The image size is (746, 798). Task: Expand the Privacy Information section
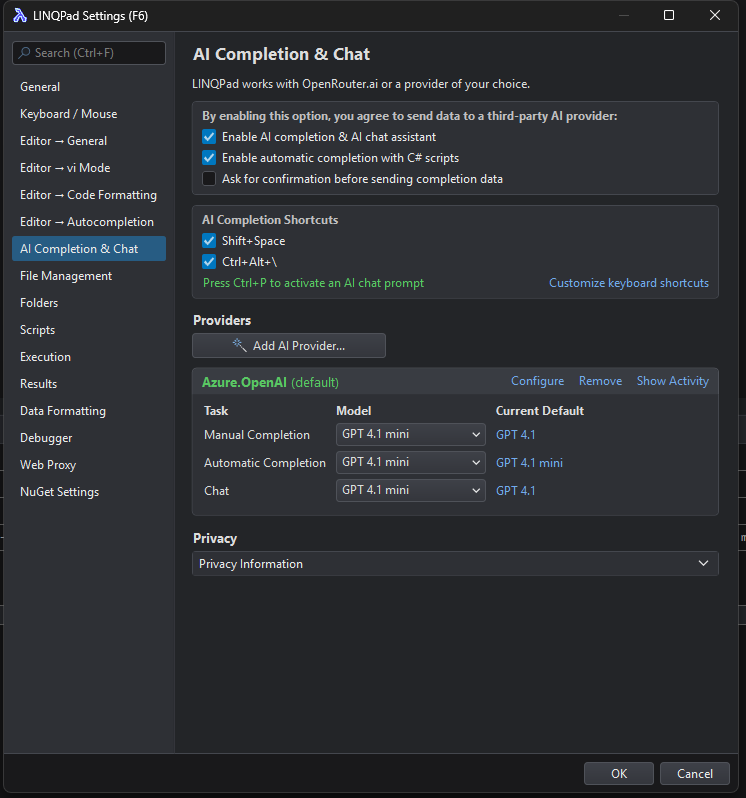(x=455, y=563)
